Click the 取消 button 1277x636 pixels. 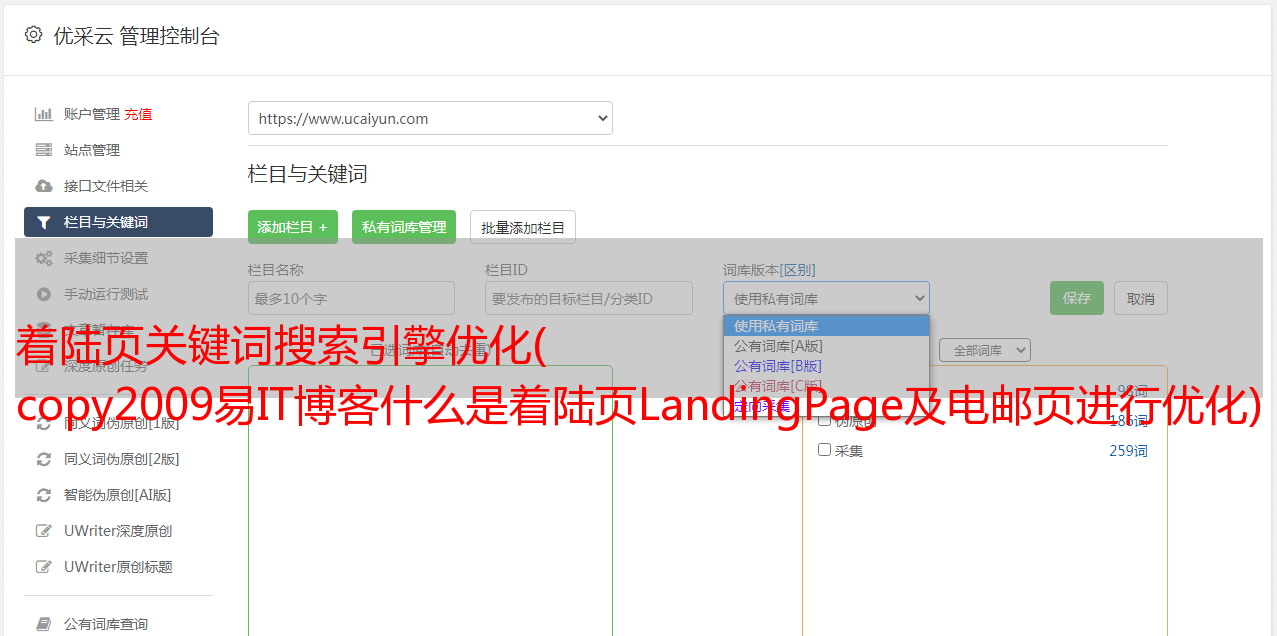[1141, 298]
